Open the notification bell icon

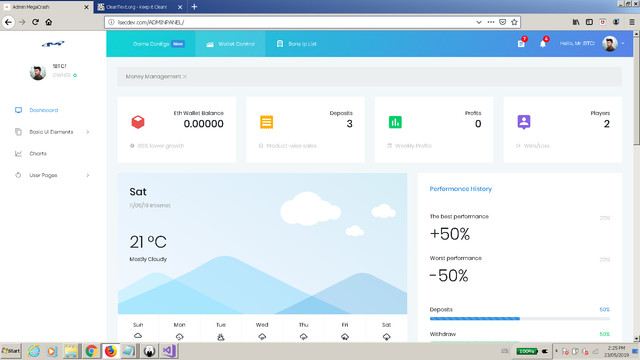point(543,43)
